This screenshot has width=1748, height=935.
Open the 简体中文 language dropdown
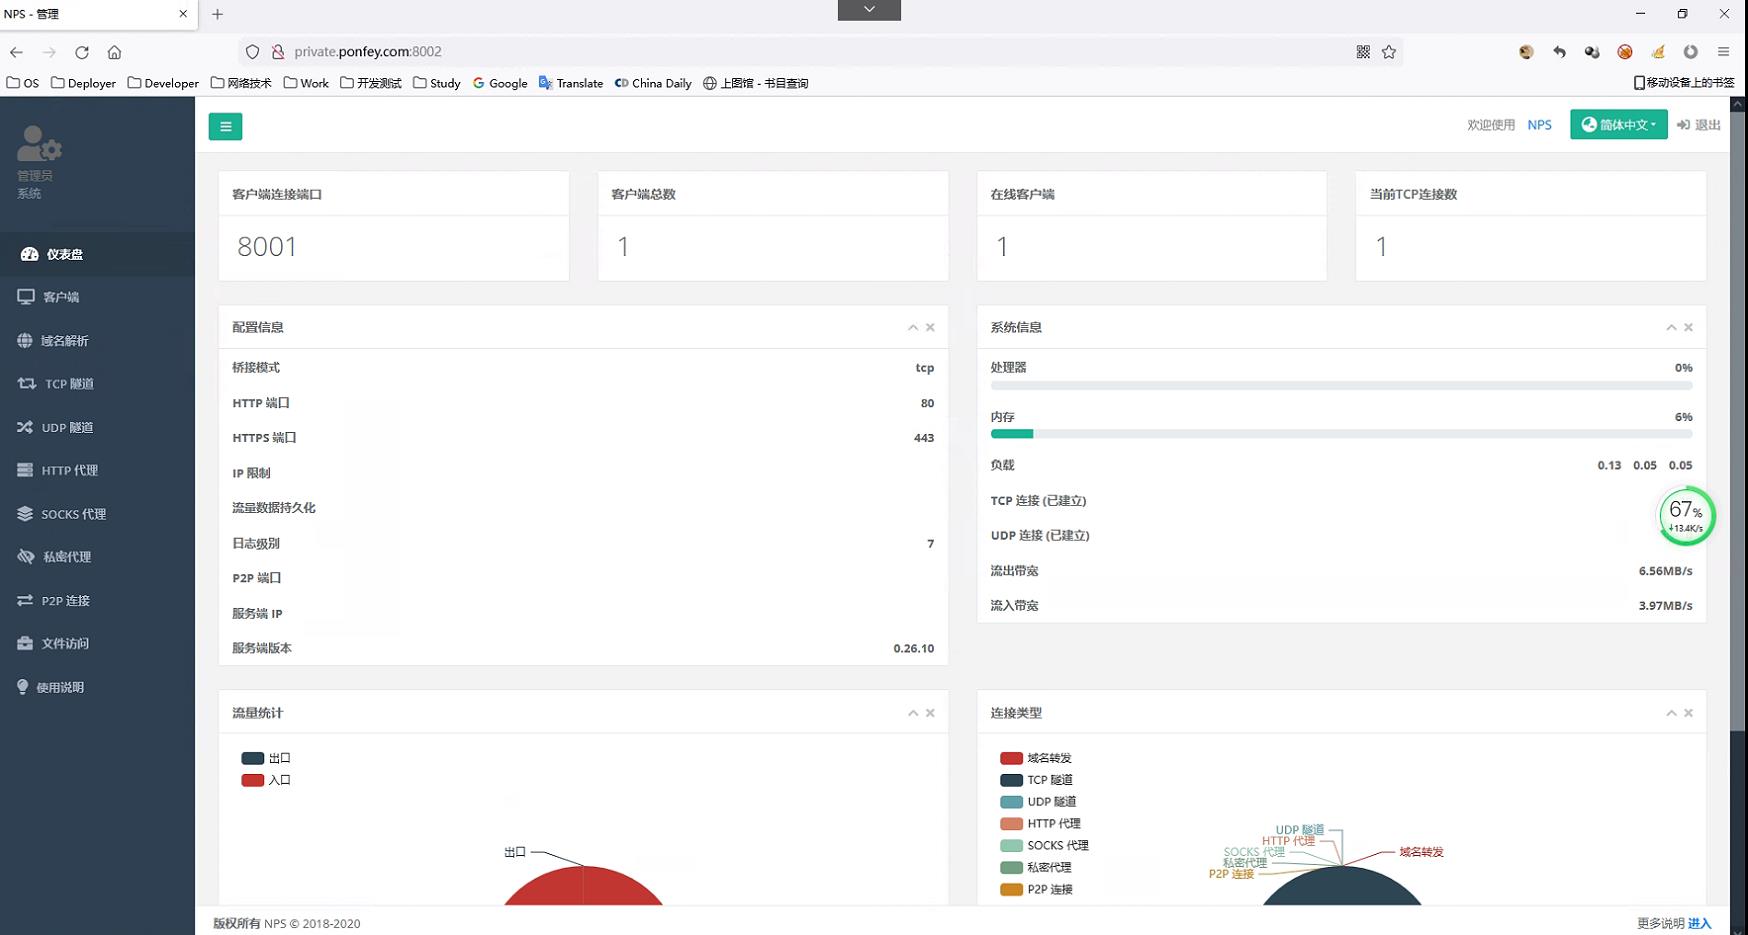pos(1618,125)
